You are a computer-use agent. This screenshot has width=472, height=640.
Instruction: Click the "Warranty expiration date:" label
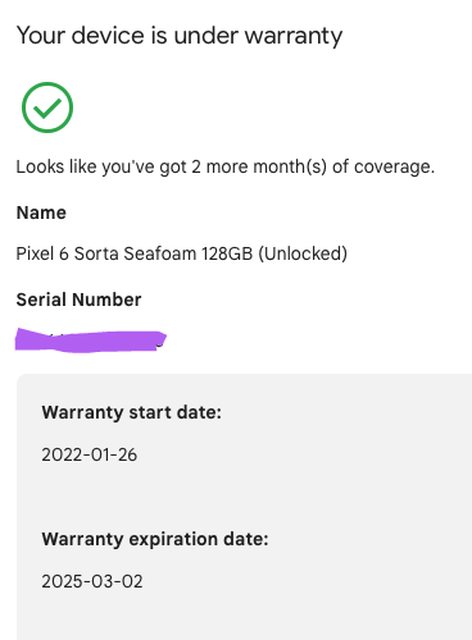(155, 539)
